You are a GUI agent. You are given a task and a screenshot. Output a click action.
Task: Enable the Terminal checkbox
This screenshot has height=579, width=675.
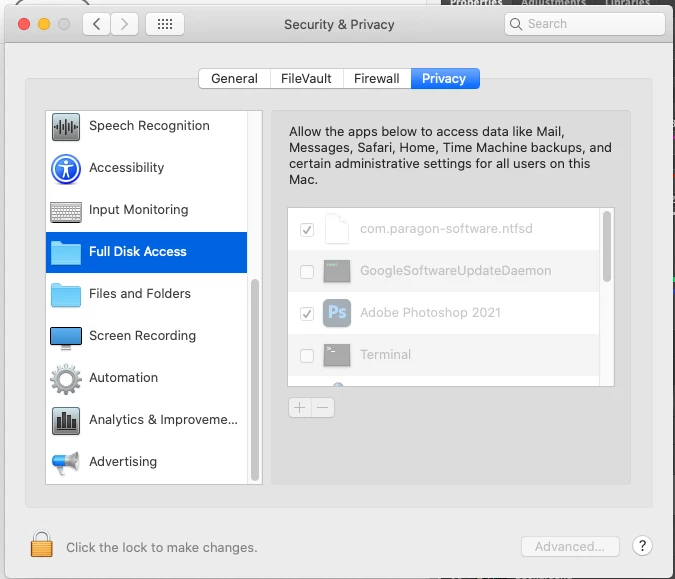pyautogui.click(x=307, y=356)
